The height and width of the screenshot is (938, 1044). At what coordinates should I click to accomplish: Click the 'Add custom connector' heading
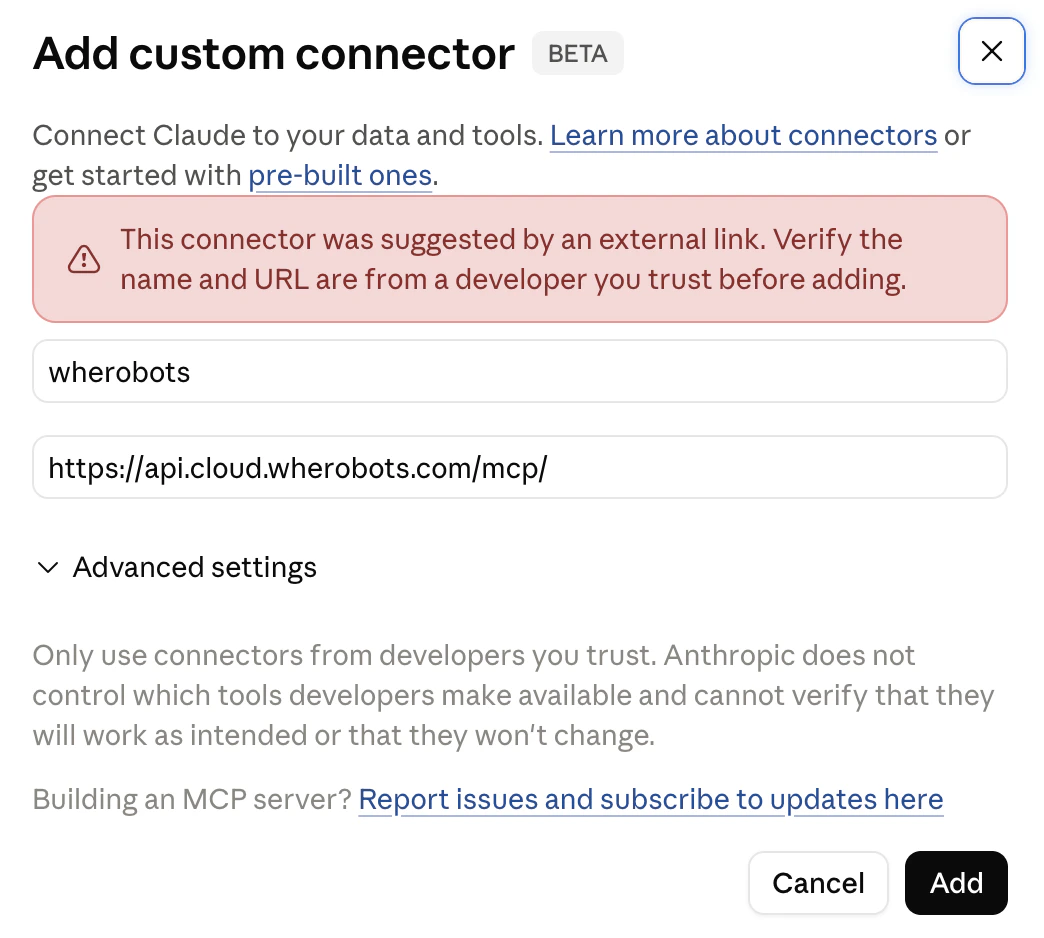(x=274, y=53)
